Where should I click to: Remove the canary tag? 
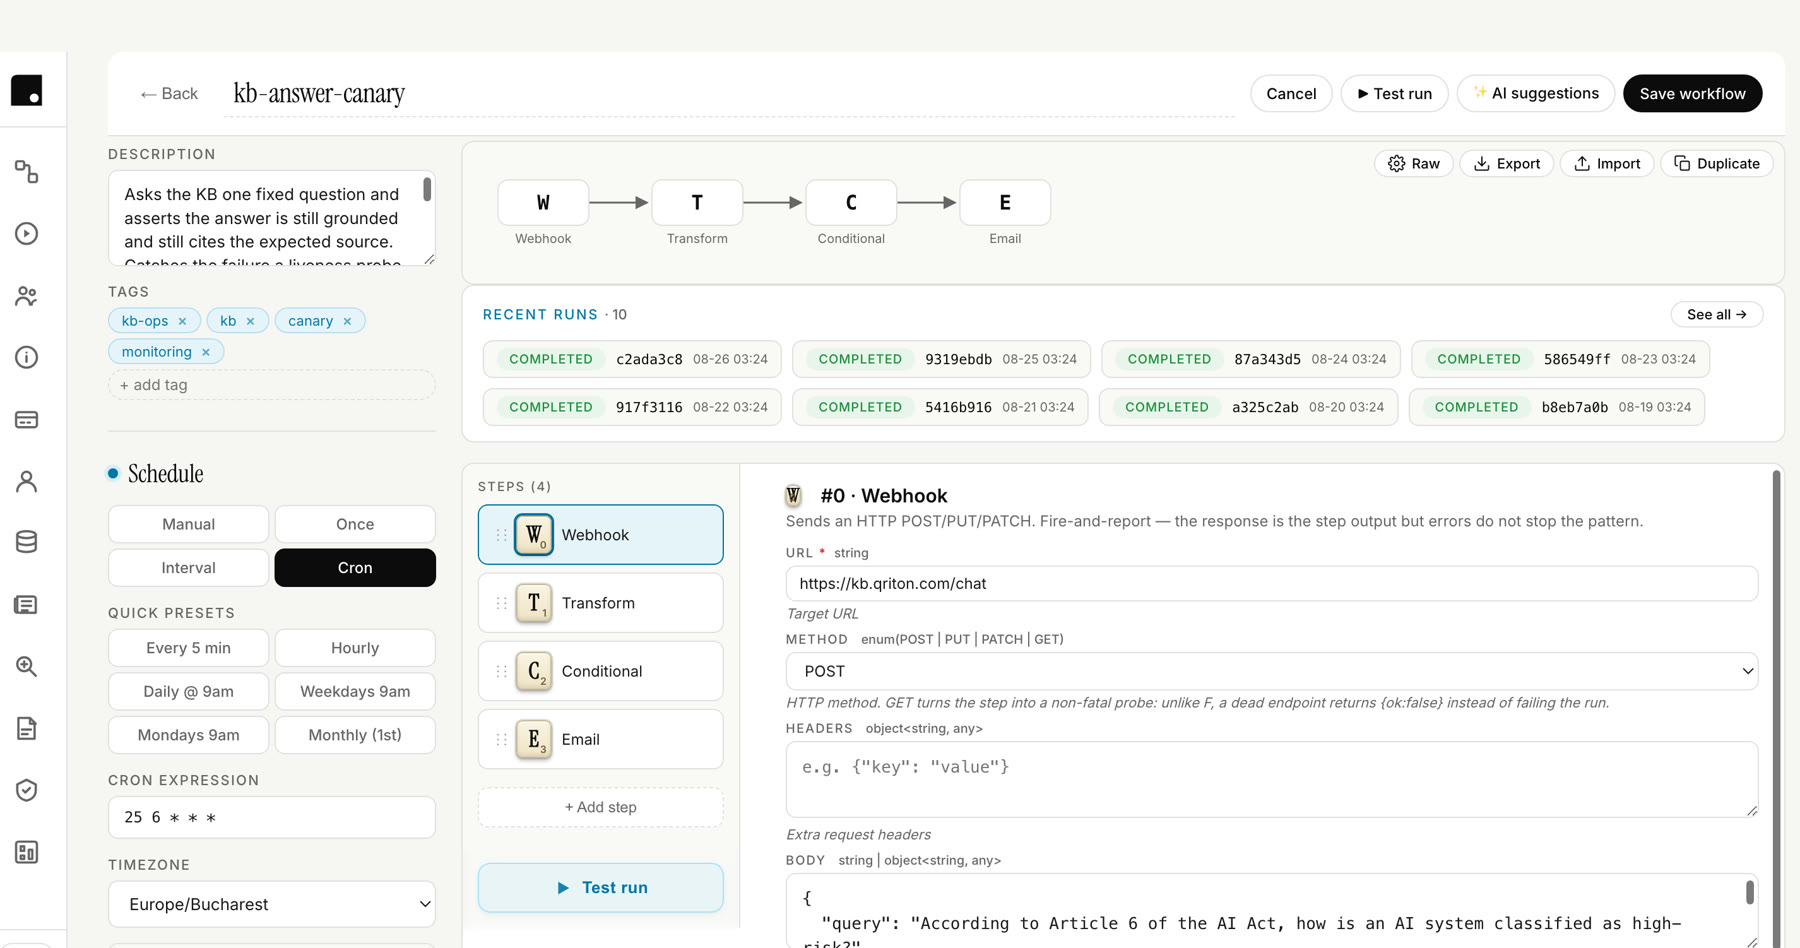[347, 321]
